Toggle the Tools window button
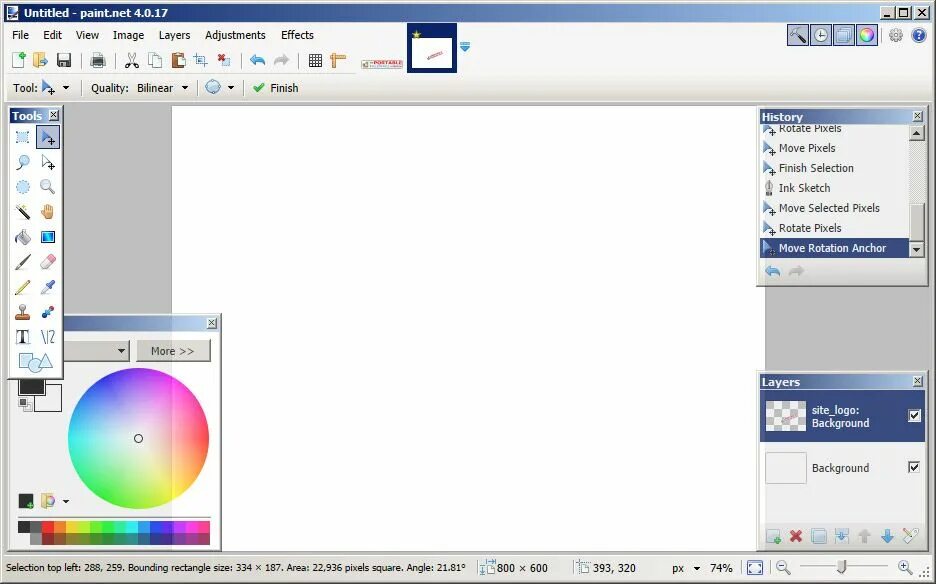The width and height of the screenshot is (936, 584). pos(798,35)
